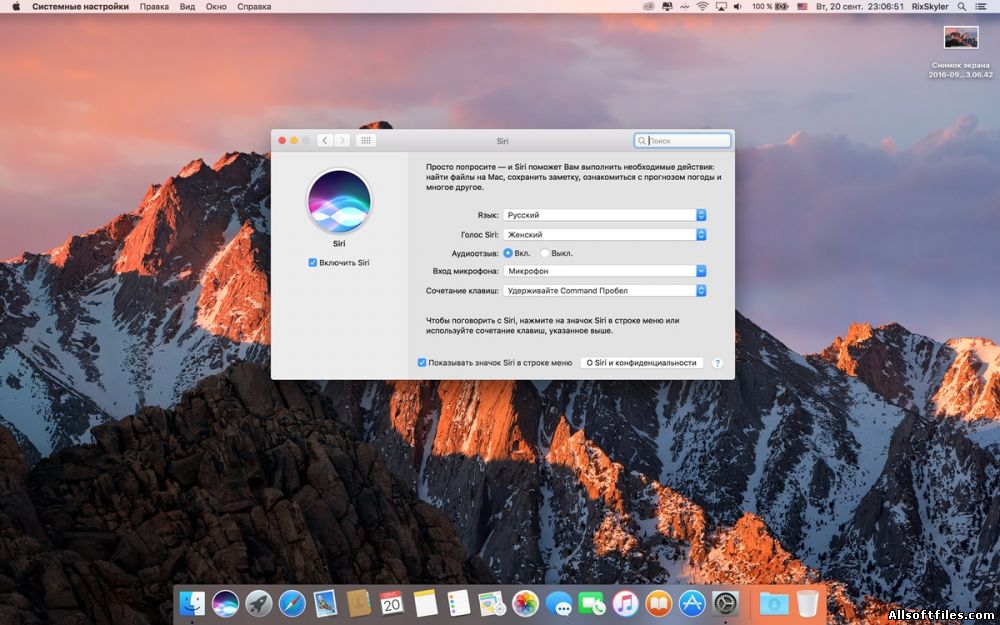1000x625 pixels.
Task: Open Reminders list icon in Dock
Action: [459, 603]
